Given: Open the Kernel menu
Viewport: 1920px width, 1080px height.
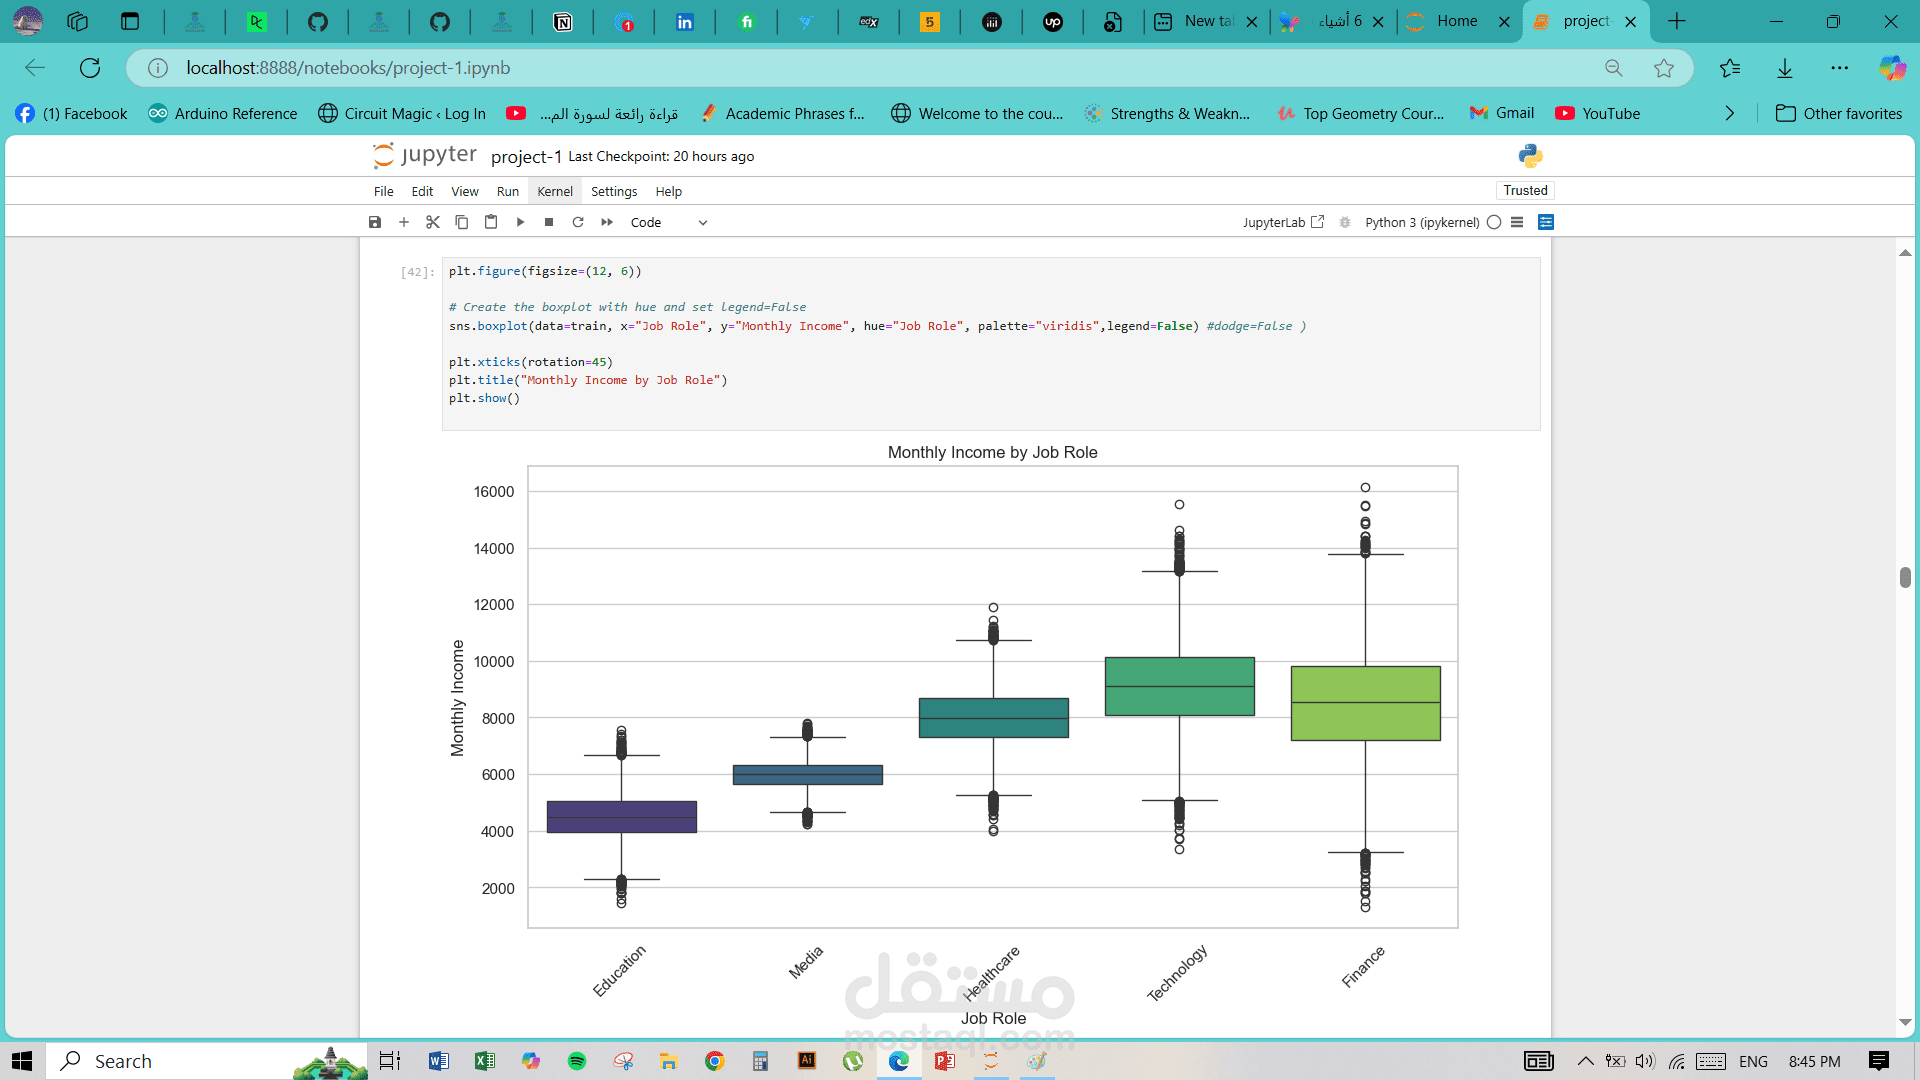Looking at the screenshot, I should pyautogui.click(x=554, y=191).
